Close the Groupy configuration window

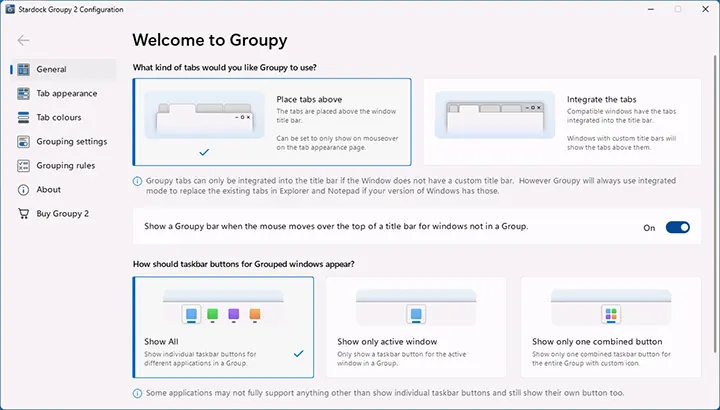(x=705, y=9)
